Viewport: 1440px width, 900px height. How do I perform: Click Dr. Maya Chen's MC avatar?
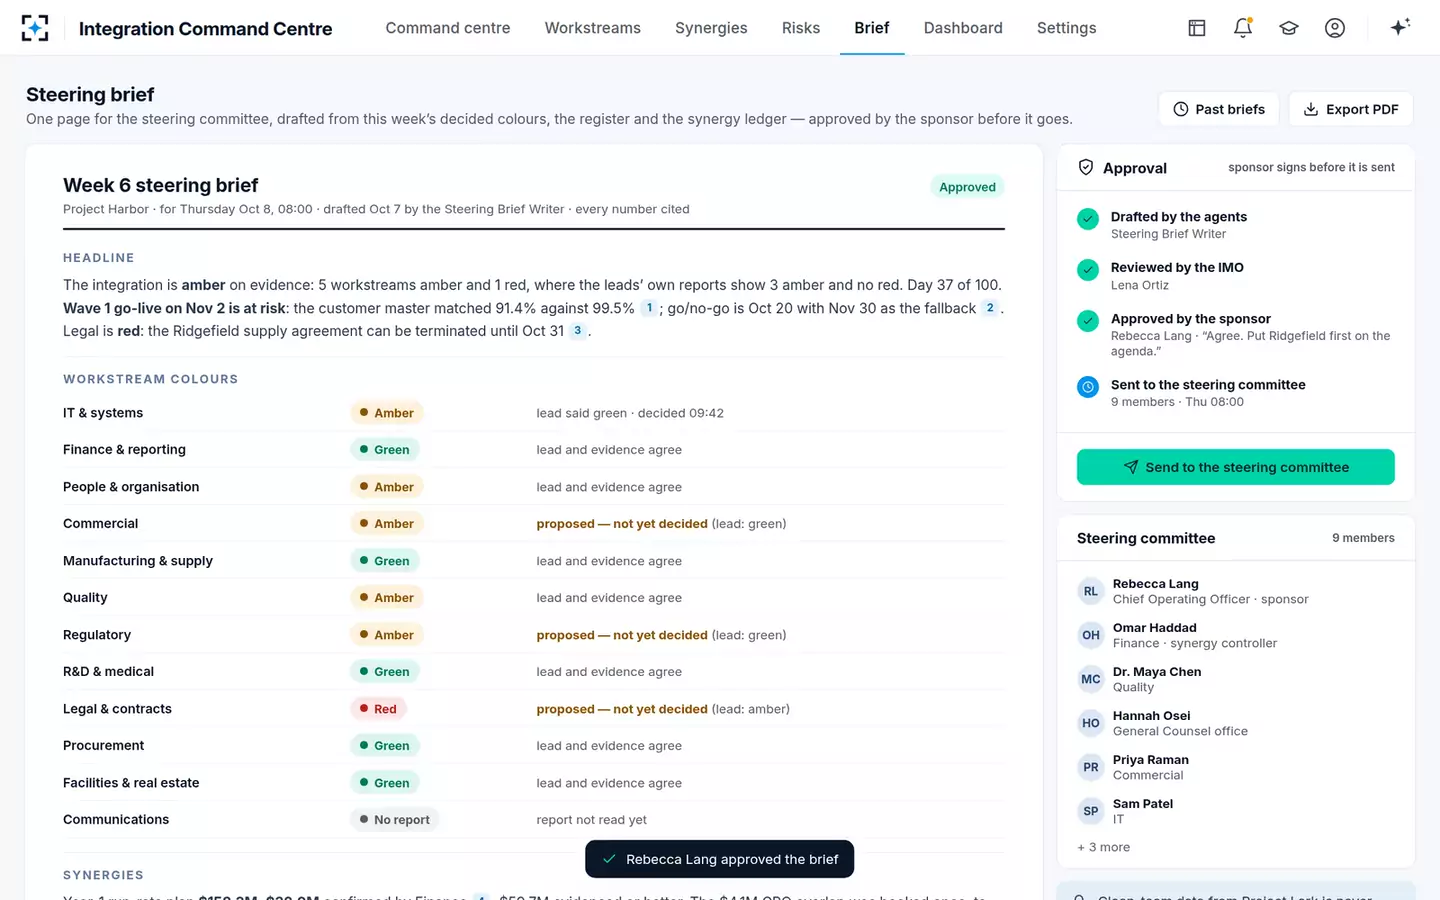[1091, 679]
